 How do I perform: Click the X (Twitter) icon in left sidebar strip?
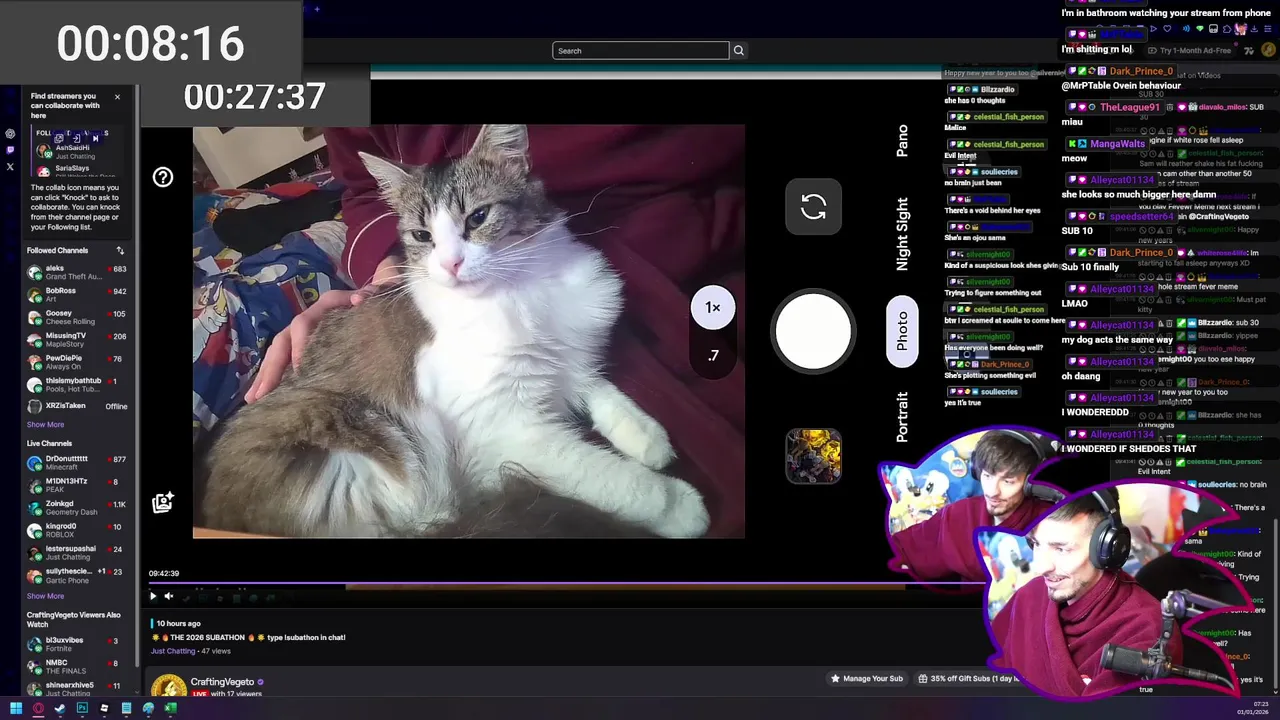click(10, 167)
